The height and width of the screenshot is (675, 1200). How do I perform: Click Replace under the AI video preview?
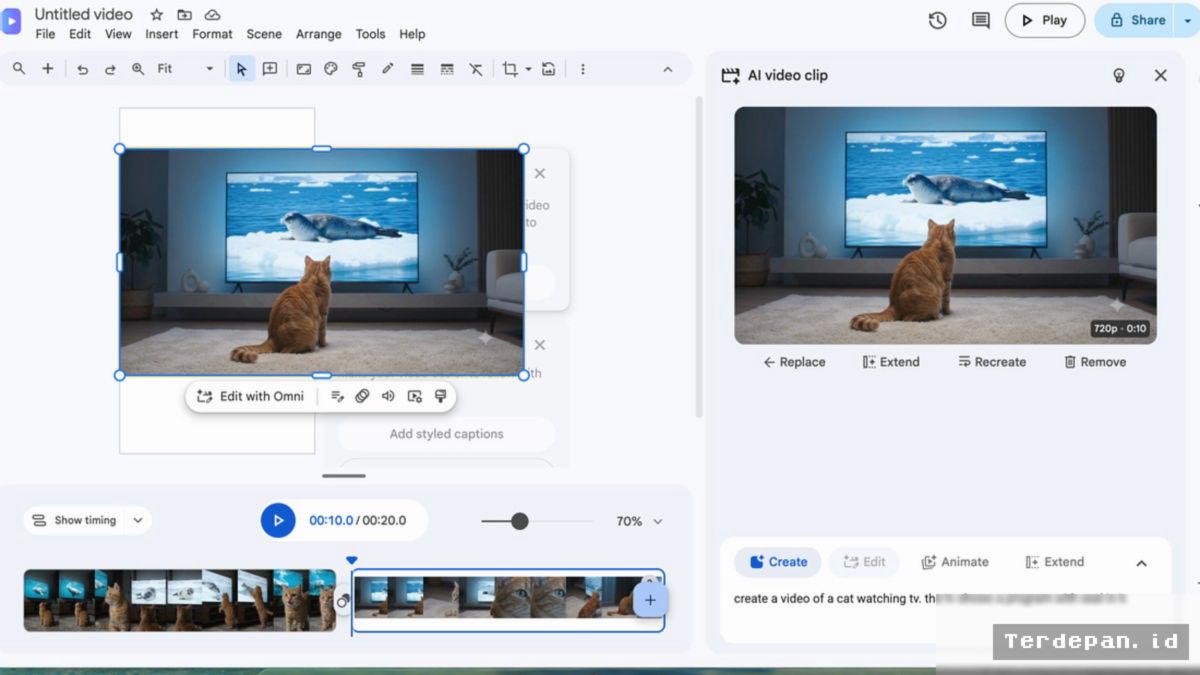click(x=794, y=362)
